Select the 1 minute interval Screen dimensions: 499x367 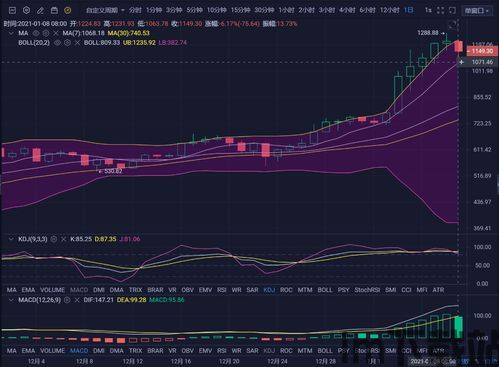pos(154,11)
